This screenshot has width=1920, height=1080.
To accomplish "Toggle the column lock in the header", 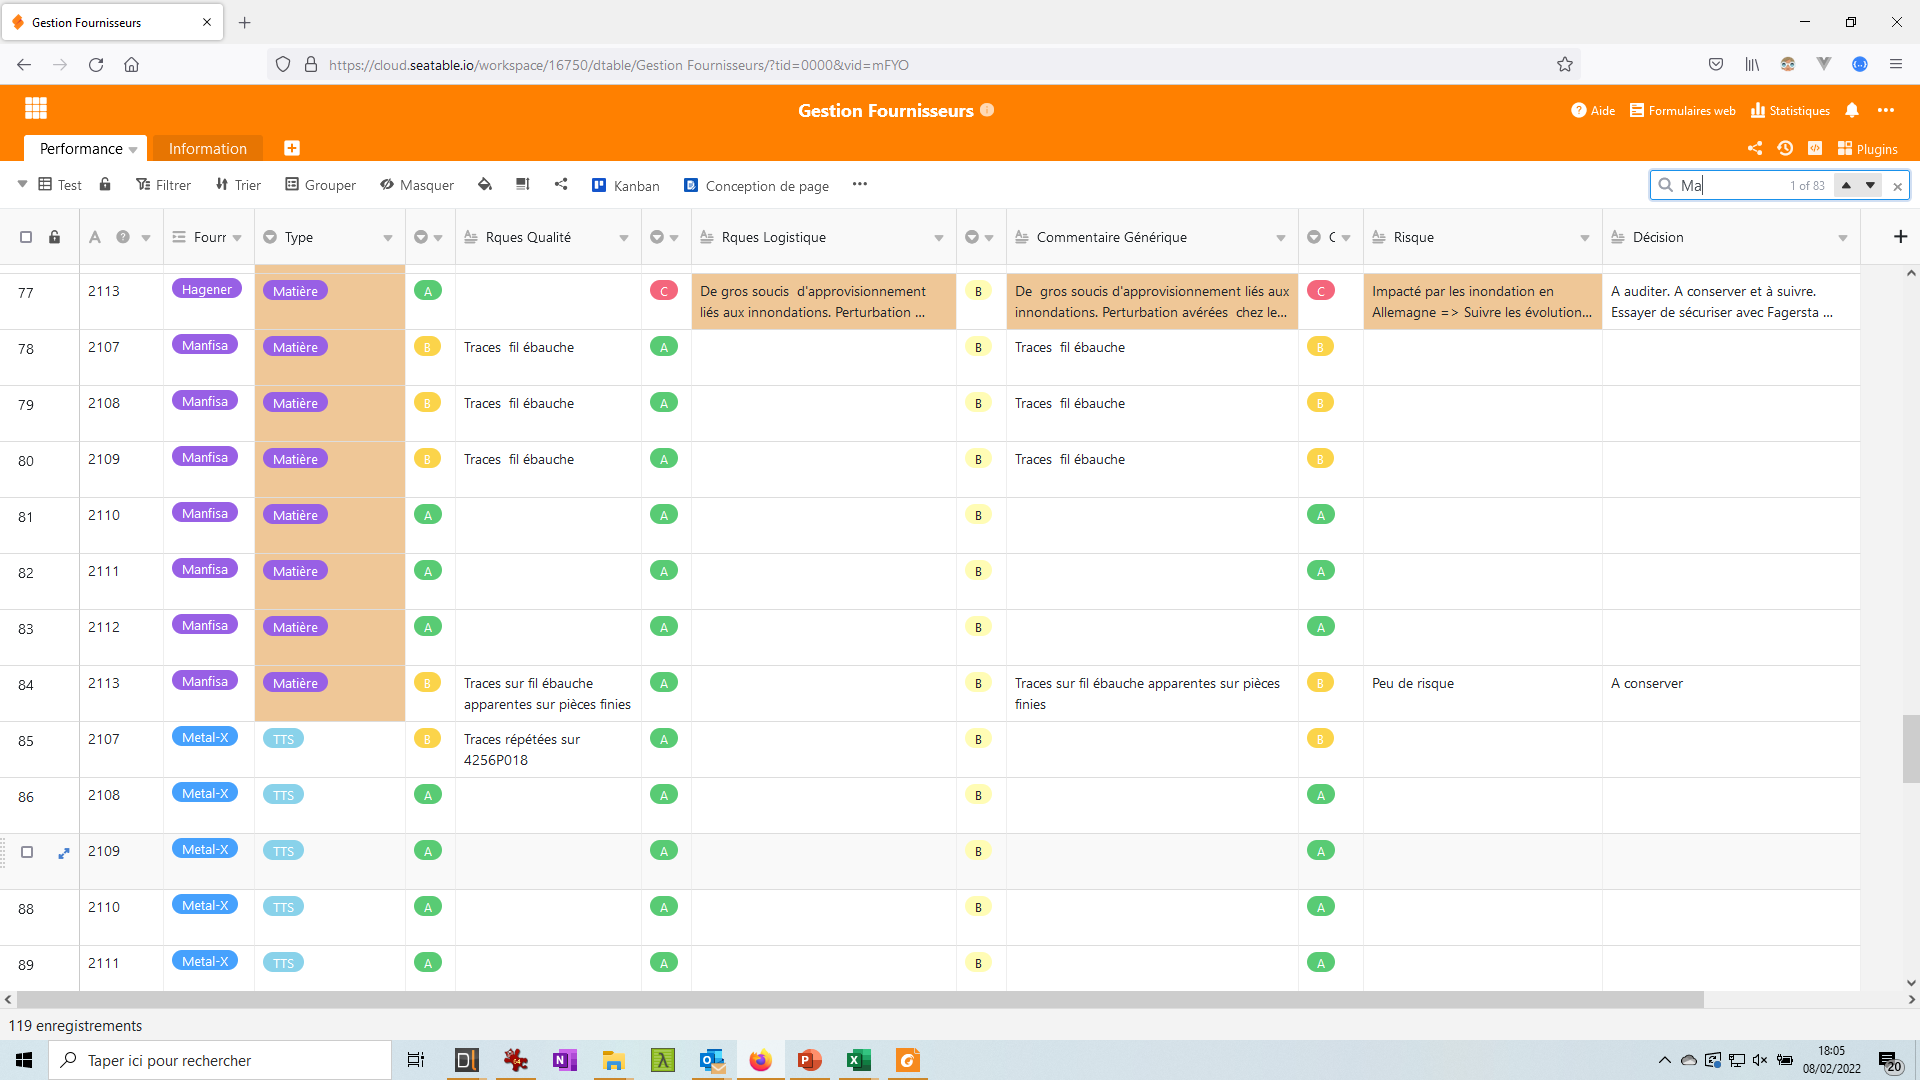I will pyautogui.click(x=54, y=237).
